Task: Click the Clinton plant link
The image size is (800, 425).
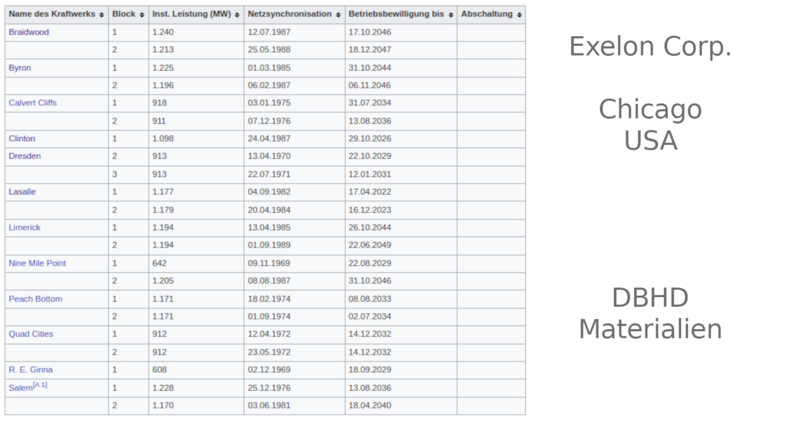Action: click(x=22, y=138)
